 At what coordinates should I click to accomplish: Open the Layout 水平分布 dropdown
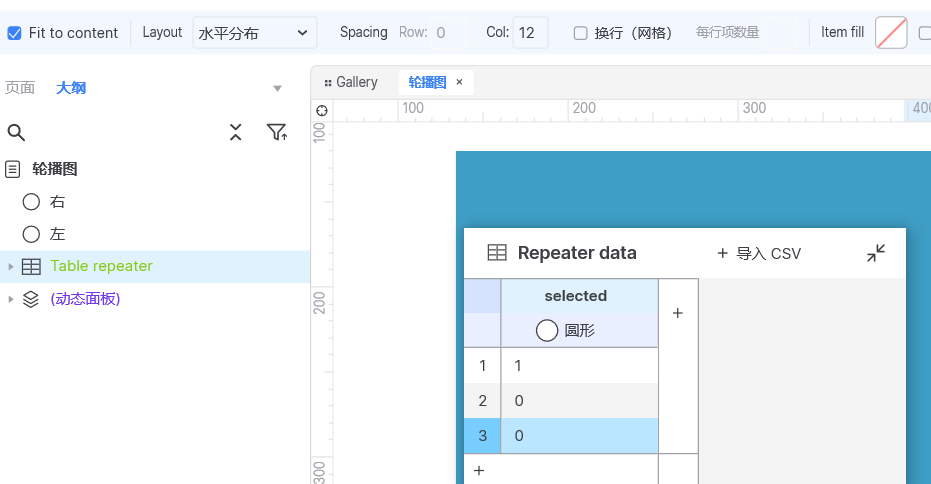[255, 33]
